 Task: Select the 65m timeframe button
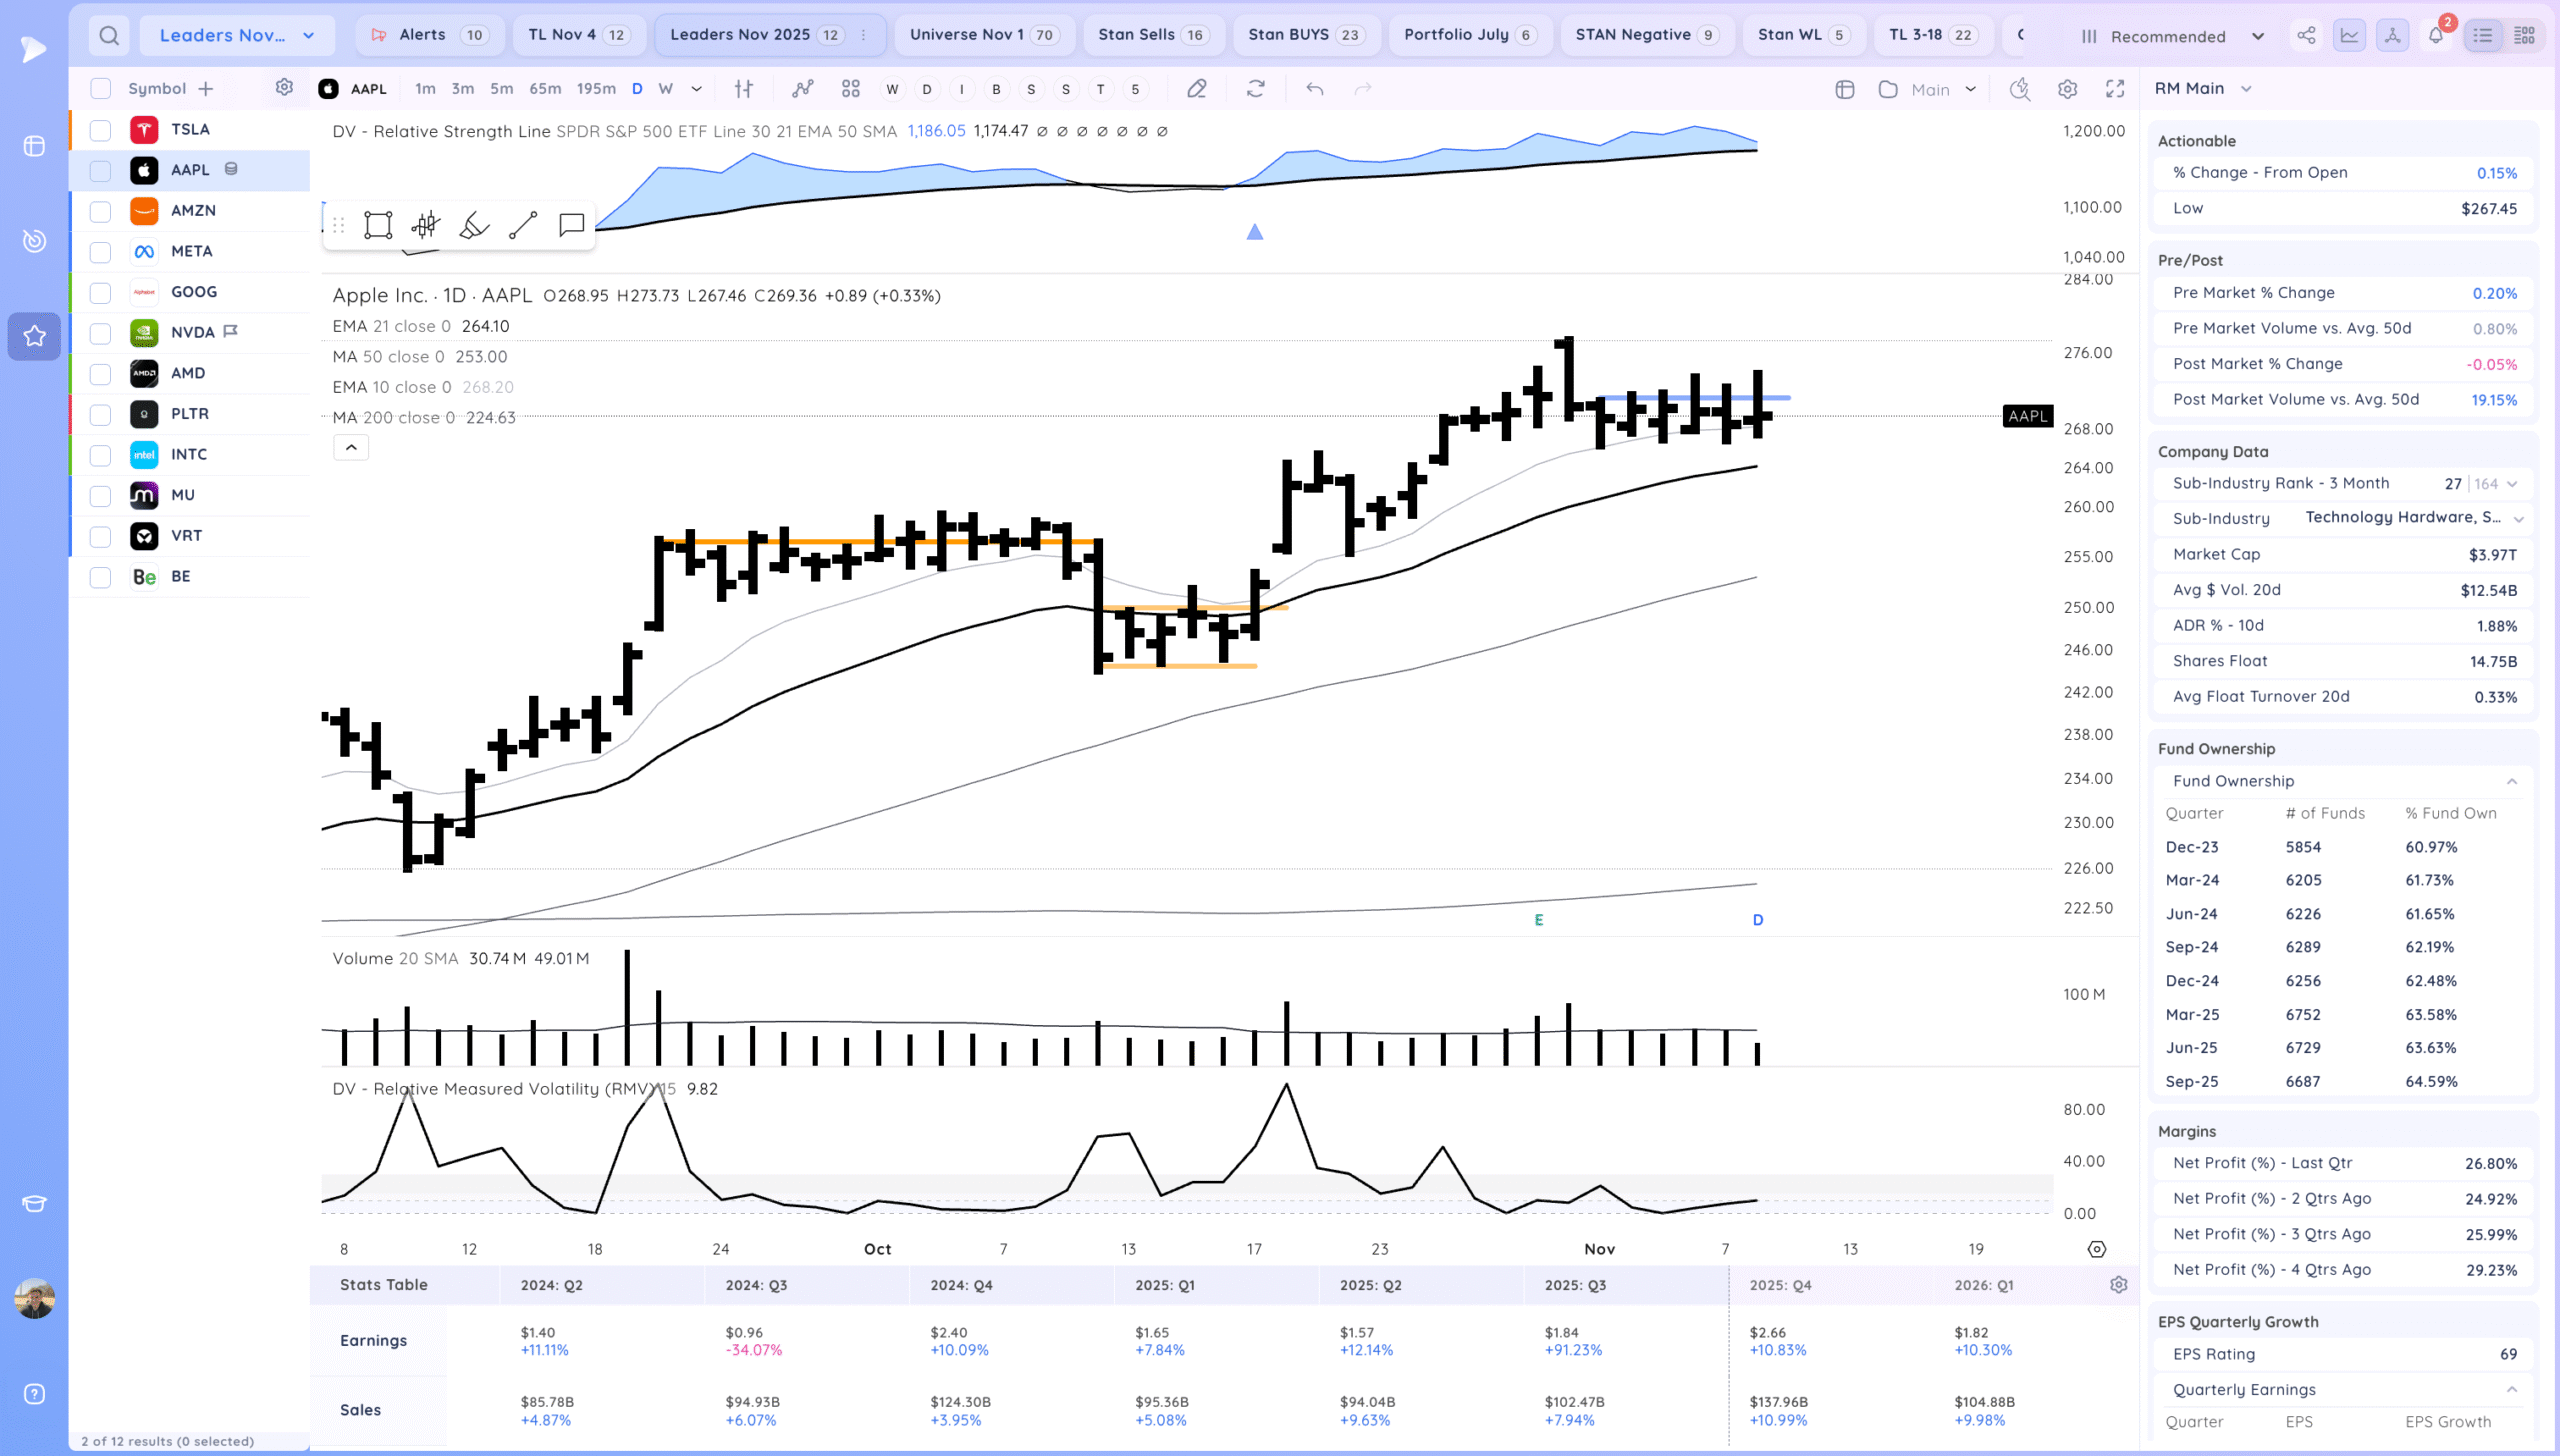[544, 89]
